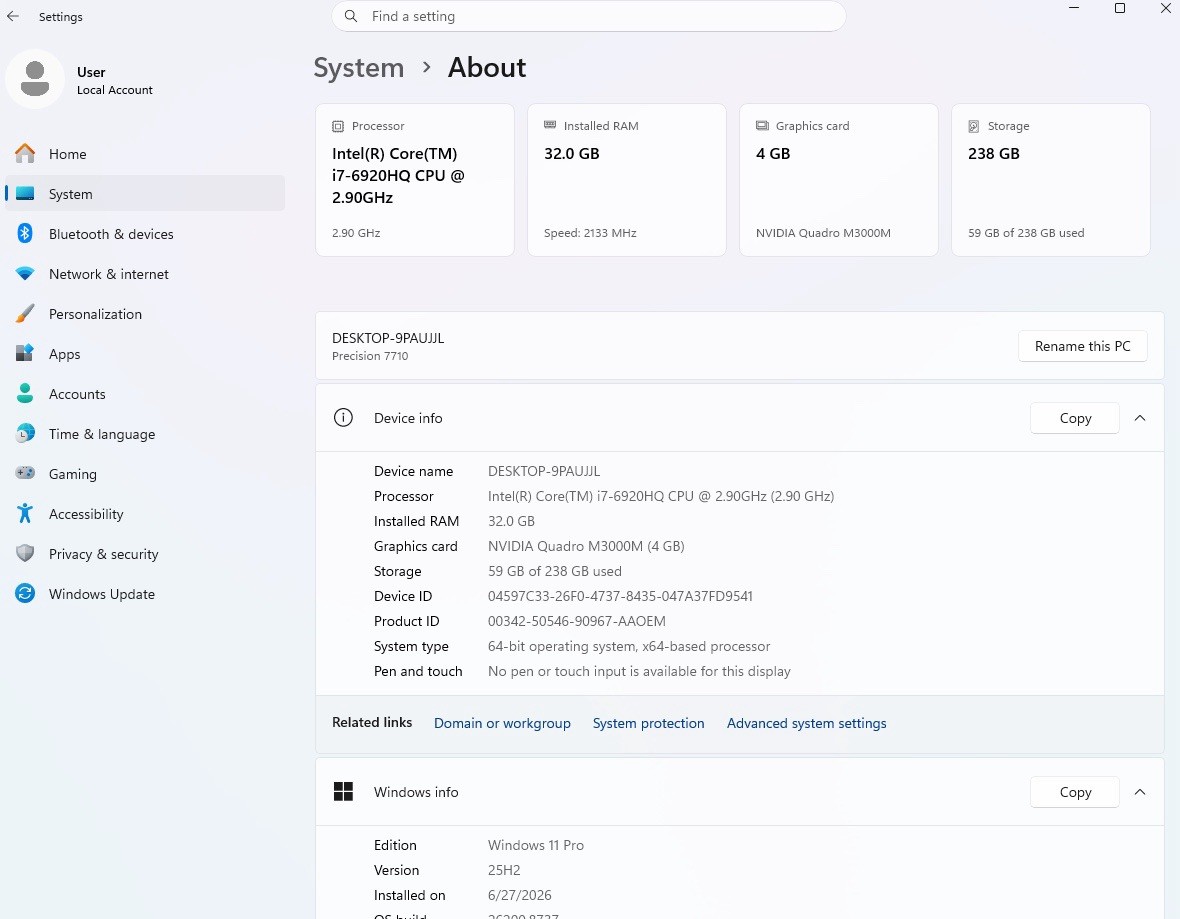Open Personalization paintbrush icon
Viewport: 1180px width, 919px height.
[25, 313]
